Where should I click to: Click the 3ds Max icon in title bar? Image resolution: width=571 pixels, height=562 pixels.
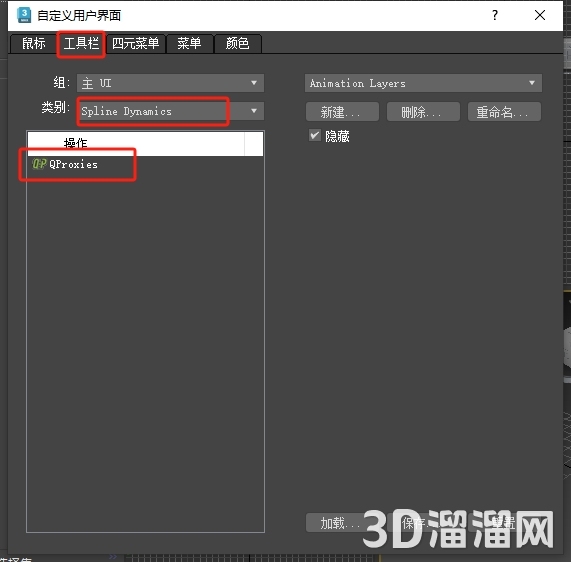(24, 15)
